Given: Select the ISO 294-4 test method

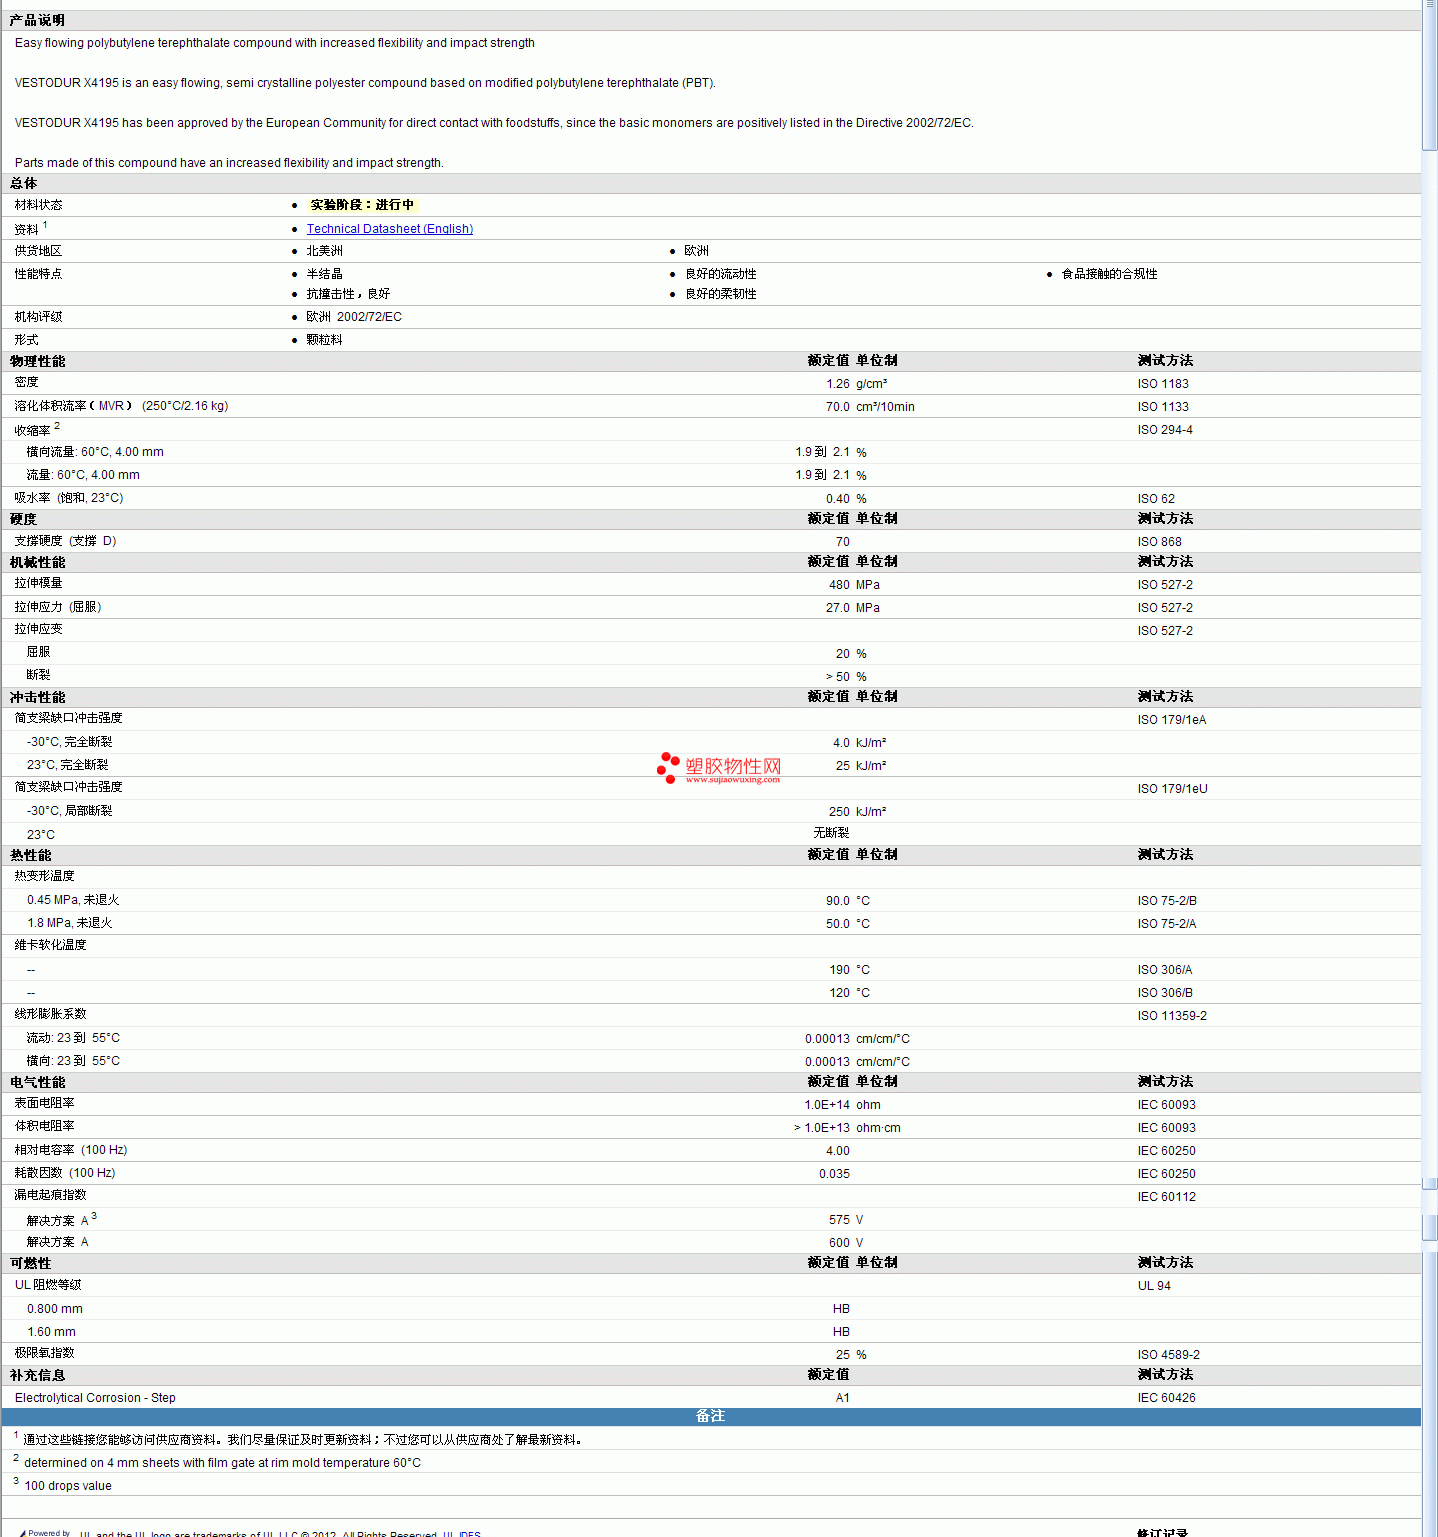Looking at the screenshot, I should coord(1165,430).
